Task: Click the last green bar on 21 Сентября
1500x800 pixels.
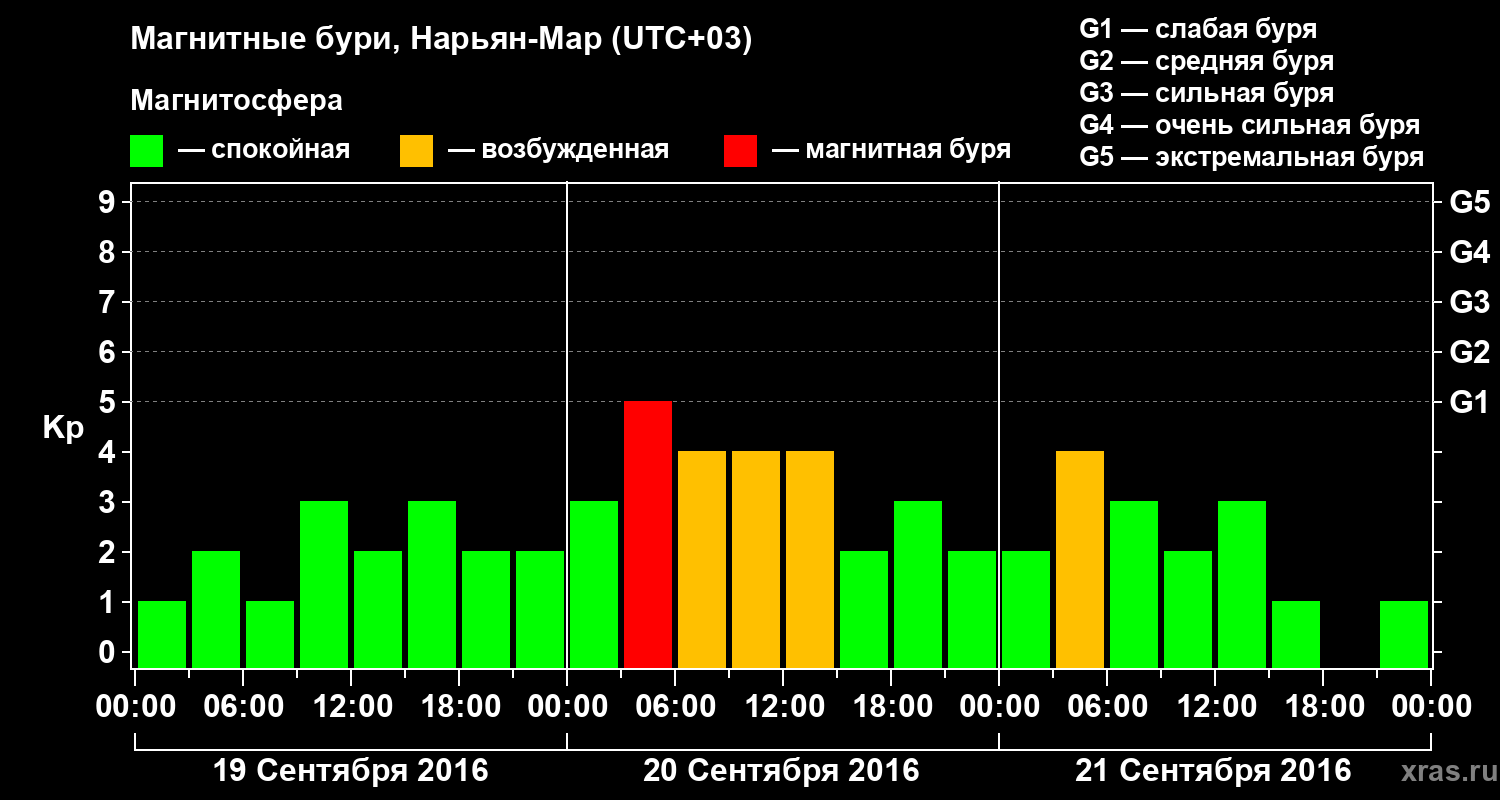Action: click(1404, 634)
